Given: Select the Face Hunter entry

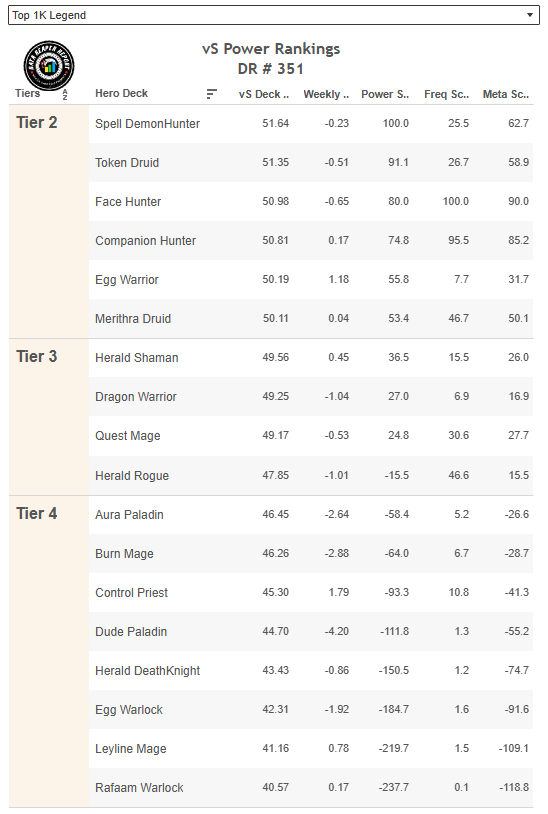Looking at the screenshot, I should click(128, 201).
